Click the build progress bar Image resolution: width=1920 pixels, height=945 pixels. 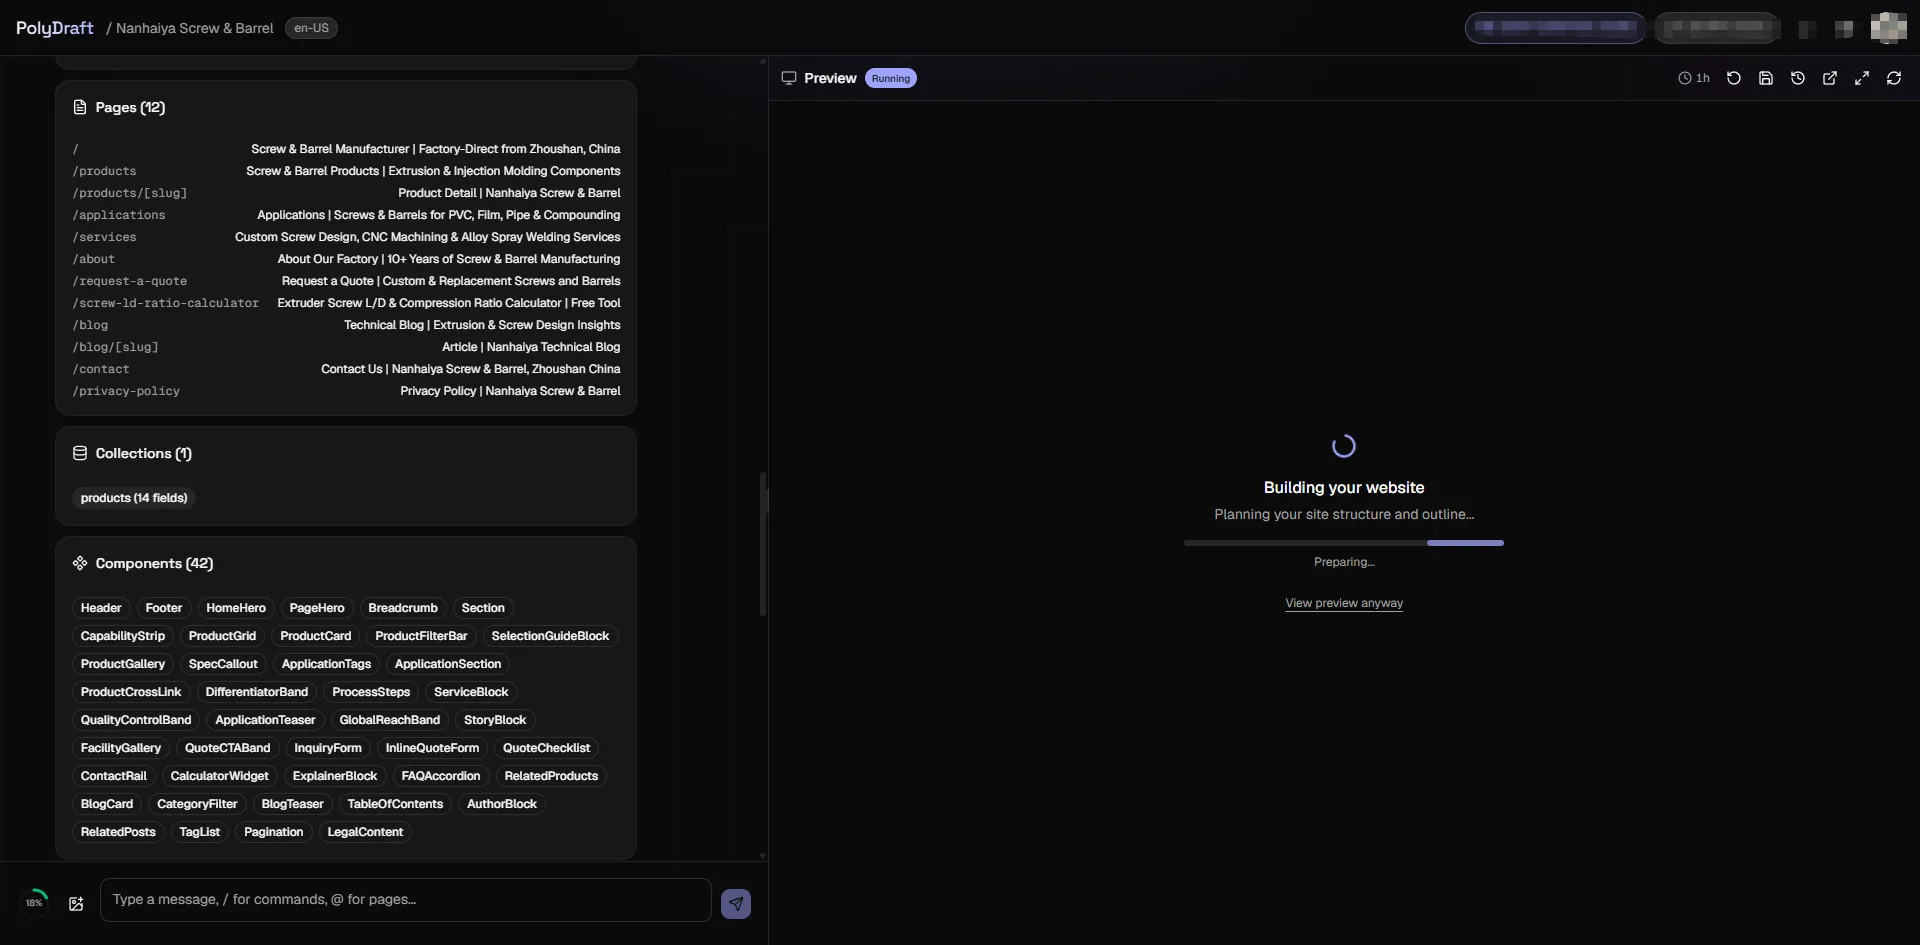click(x=1344, y=543)
